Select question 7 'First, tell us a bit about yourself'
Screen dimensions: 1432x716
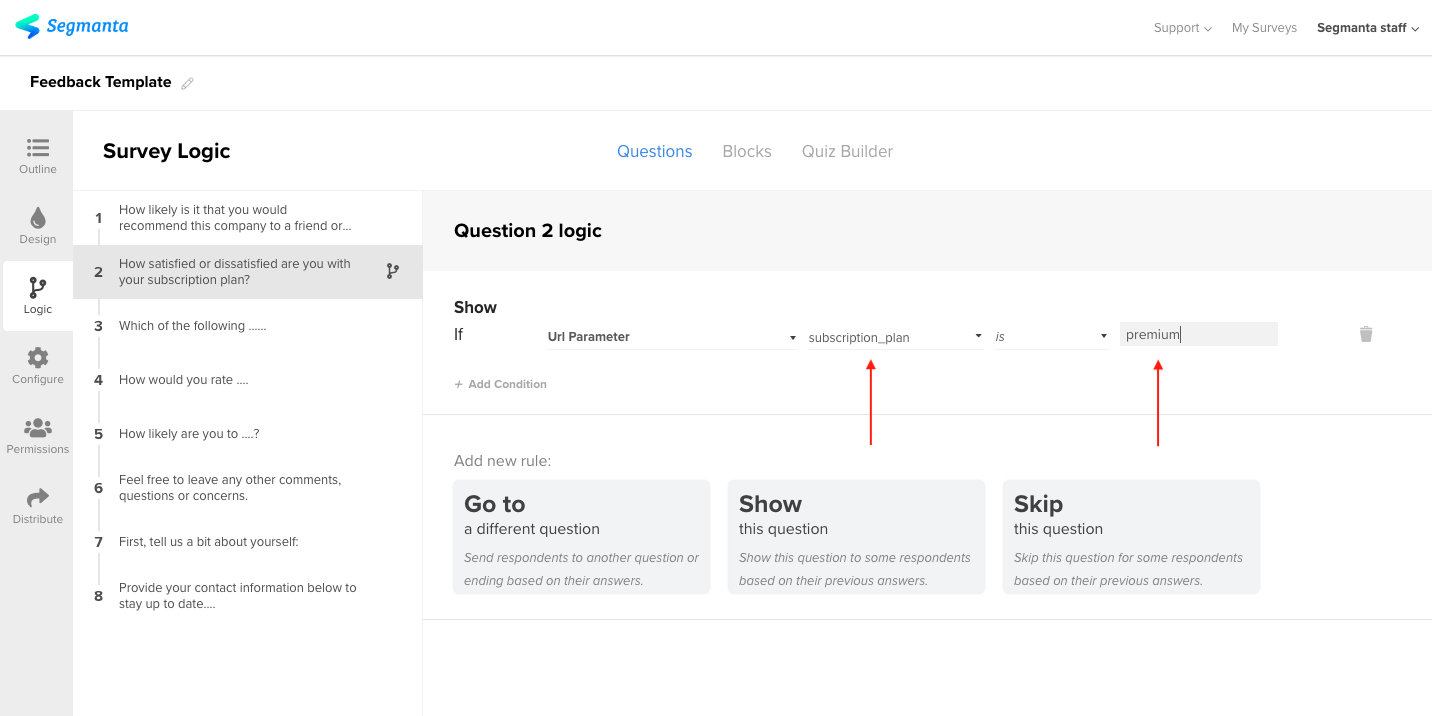click(x=248, y=542)
